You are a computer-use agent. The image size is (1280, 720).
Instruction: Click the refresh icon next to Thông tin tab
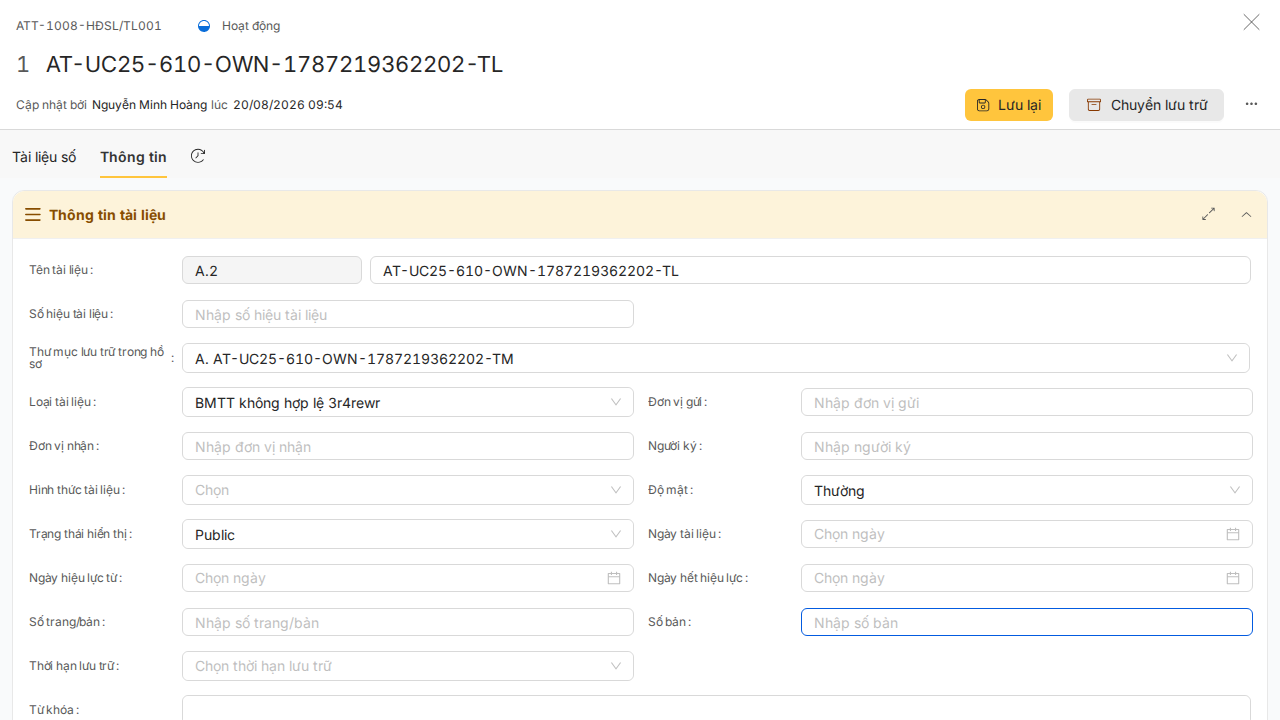(198, 156)
